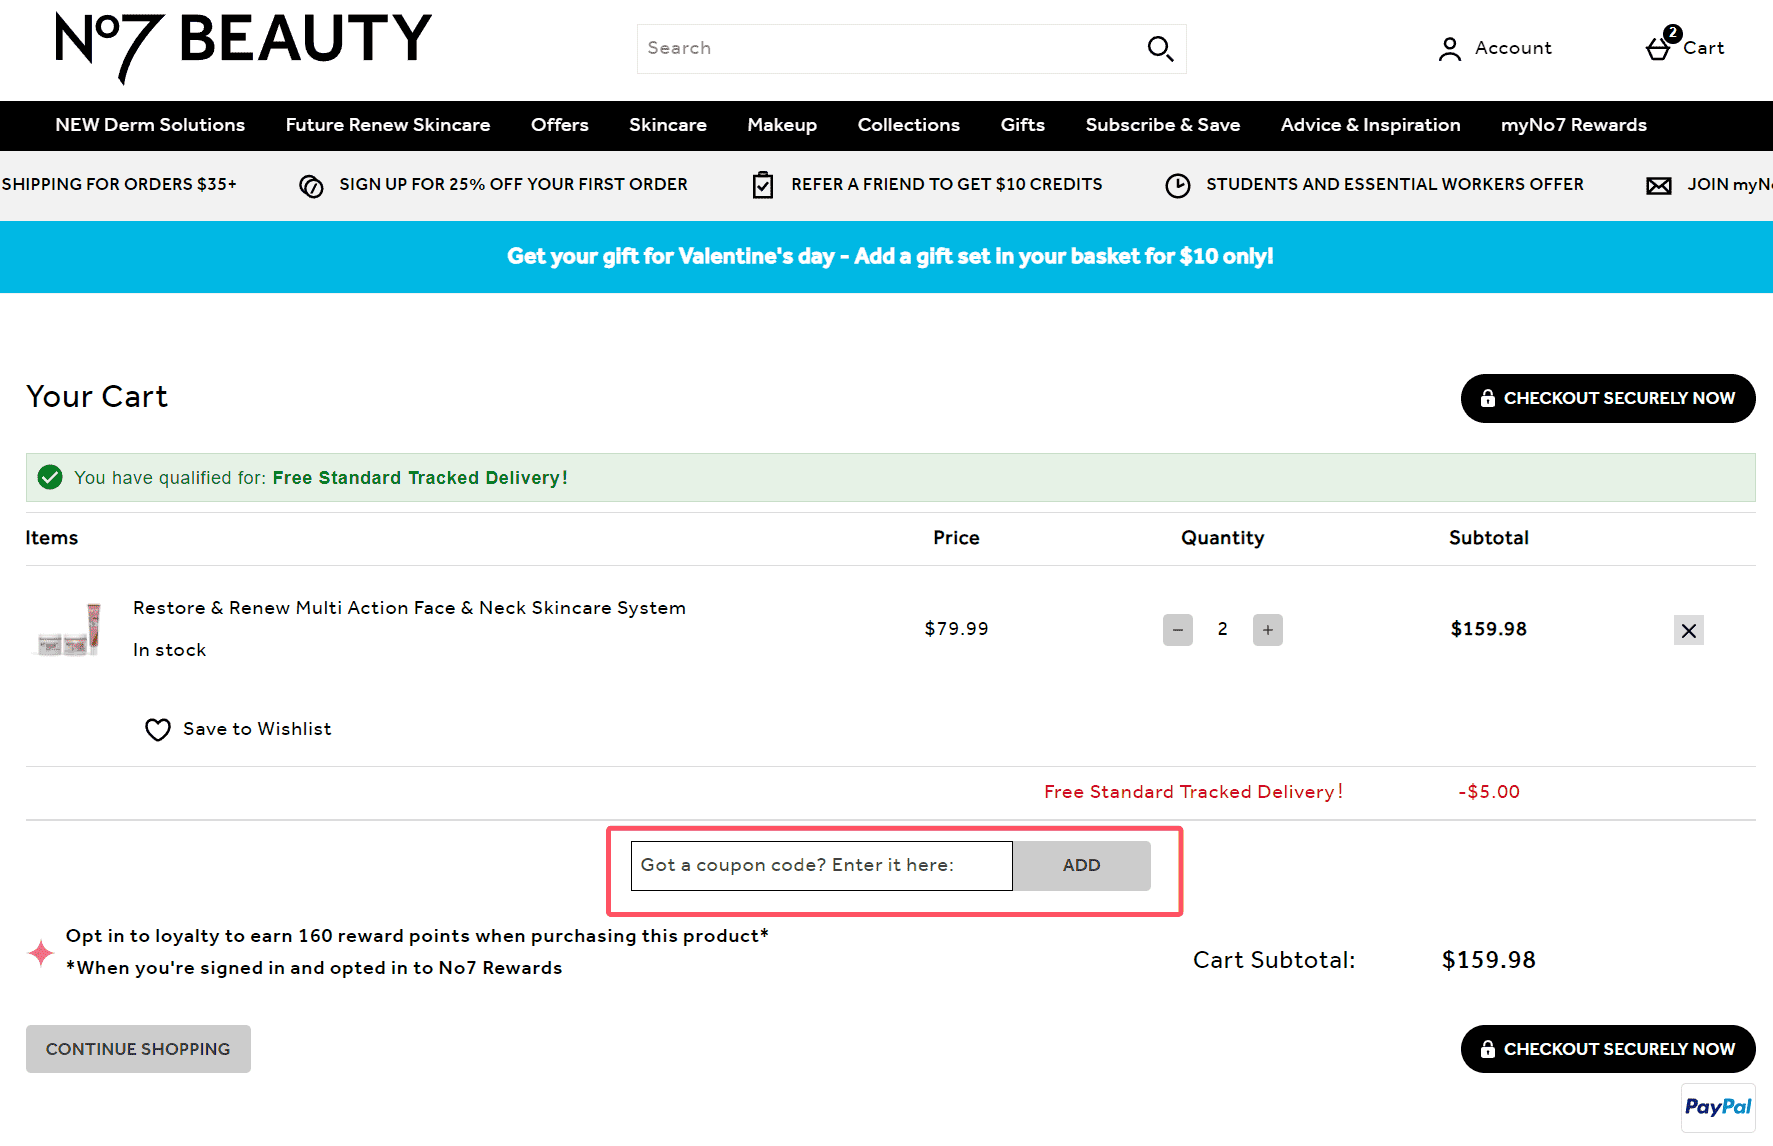The image size is (1773, 1146).
Task: Click the coupon ADD button
Action: coord(1082,866)
